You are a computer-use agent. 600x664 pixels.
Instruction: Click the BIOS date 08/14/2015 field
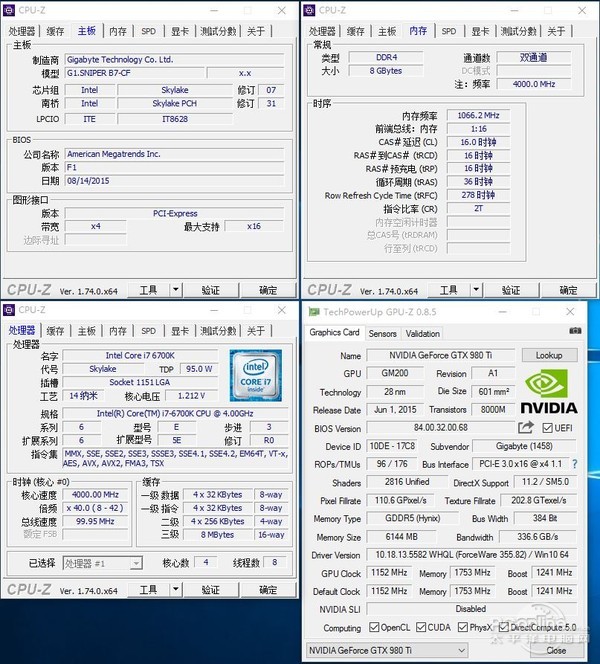pyautogui.click(x=174, y=181)
